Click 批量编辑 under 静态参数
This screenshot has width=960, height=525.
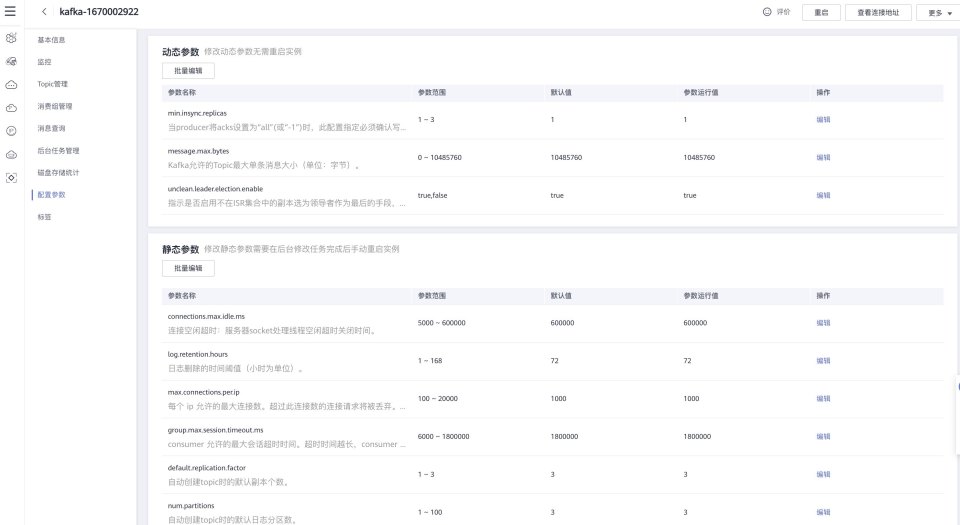point(188,268)
